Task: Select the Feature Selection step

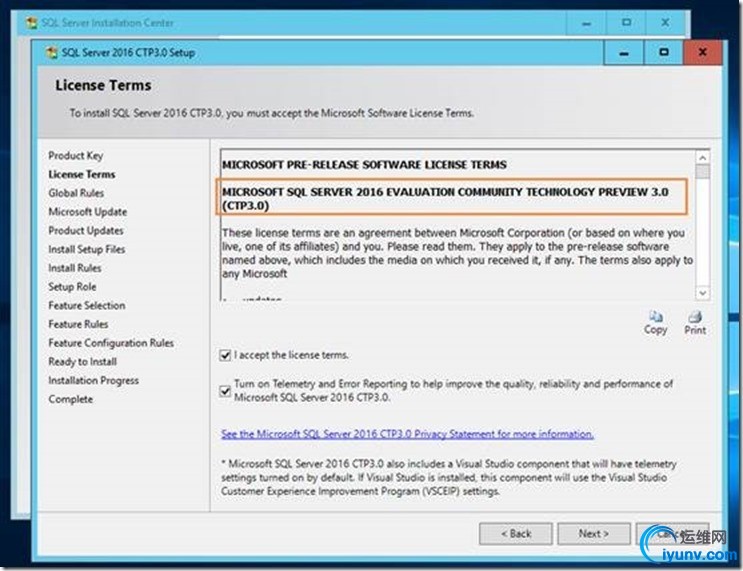Action: [87, 306]
